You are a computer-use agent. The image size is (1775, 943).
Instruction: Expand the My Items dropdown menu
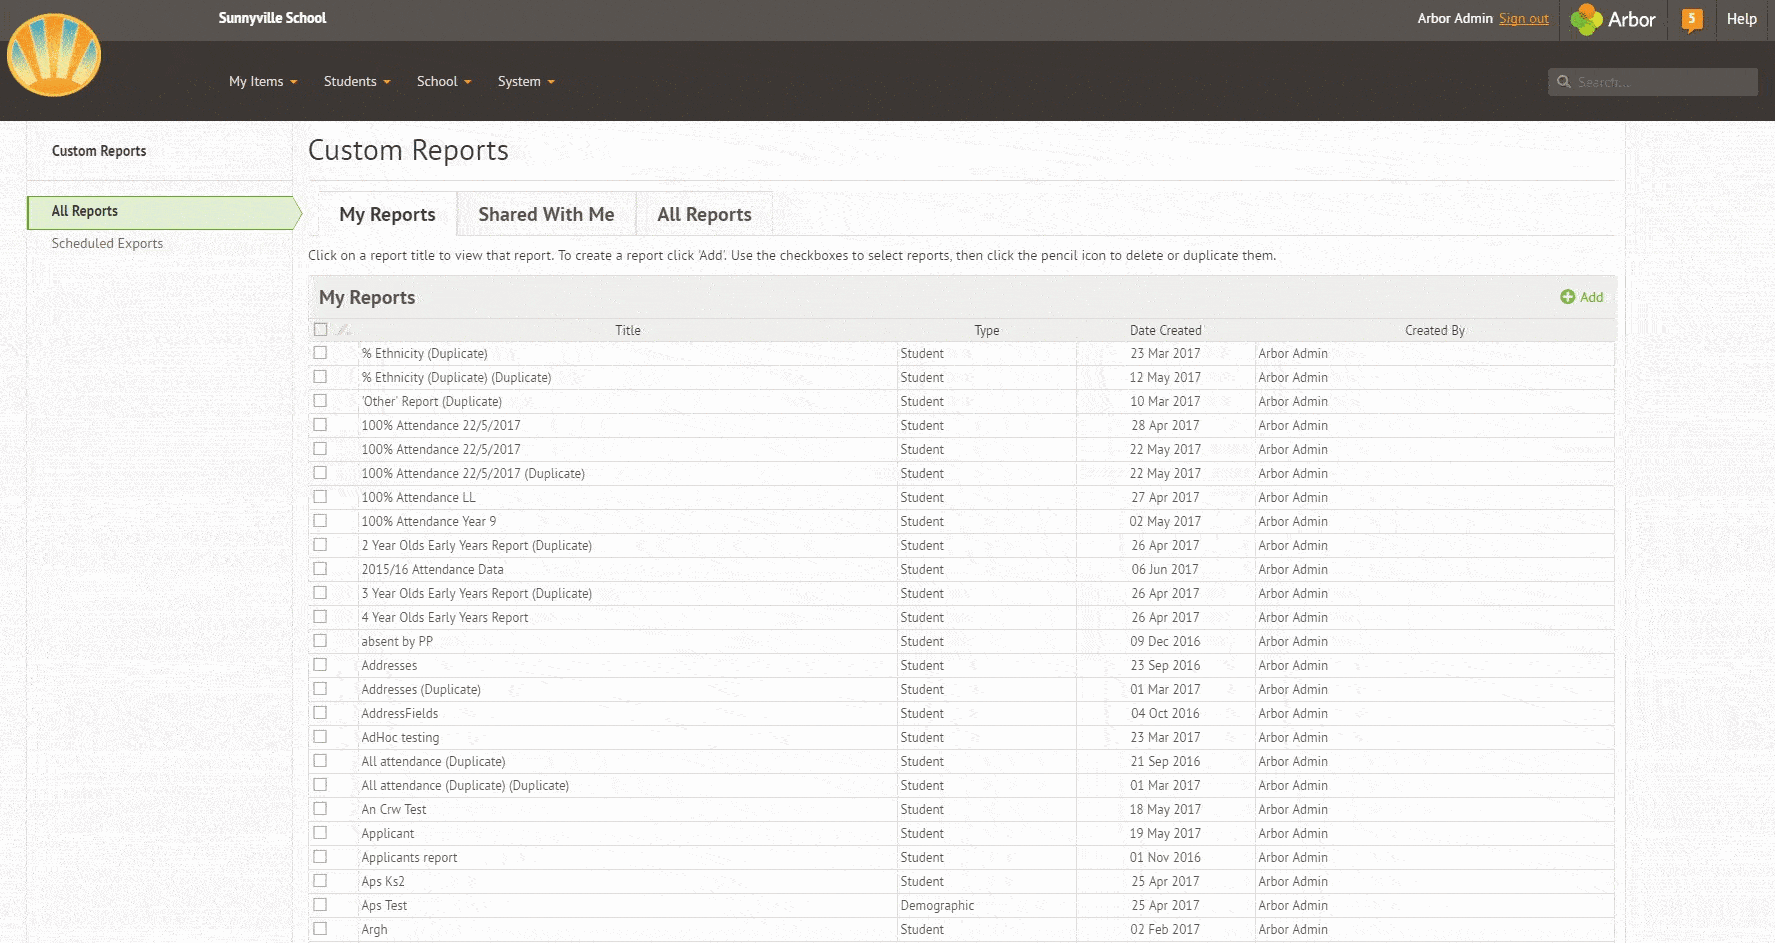(x=263, y=82)
